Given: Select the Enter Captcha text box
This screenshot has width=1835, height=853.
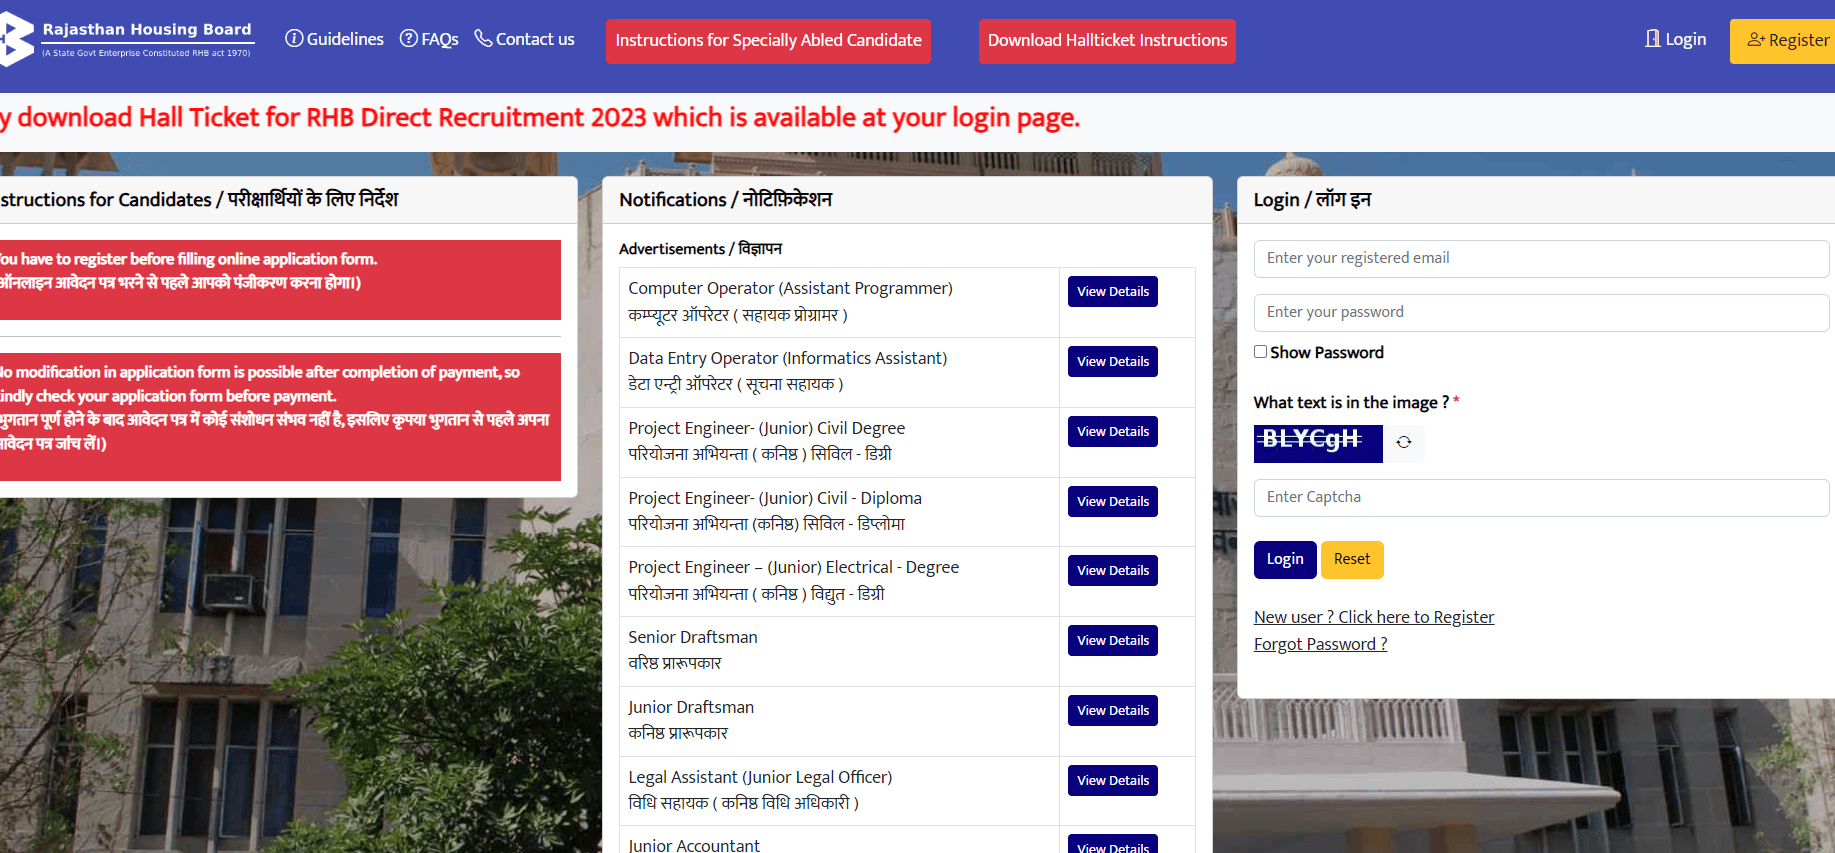Looking at the screenshot, I should tap(1541, 498).
